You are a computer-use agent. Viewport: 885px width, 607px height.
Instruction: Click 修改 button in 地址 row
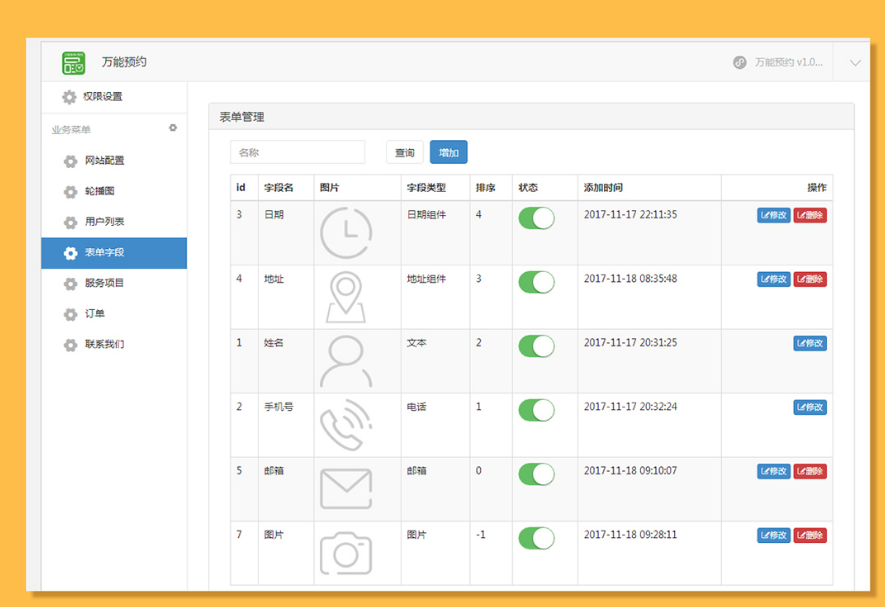(773, 279)
